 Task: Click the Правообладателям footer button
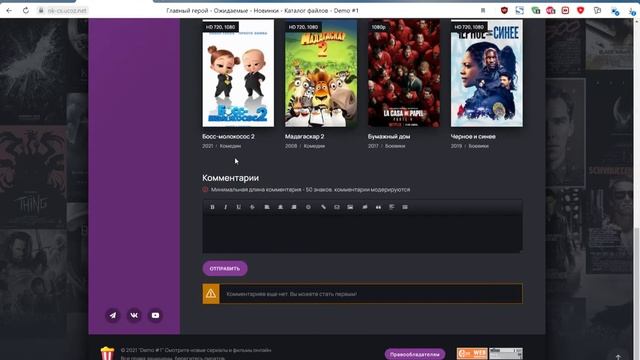[415, 354]
